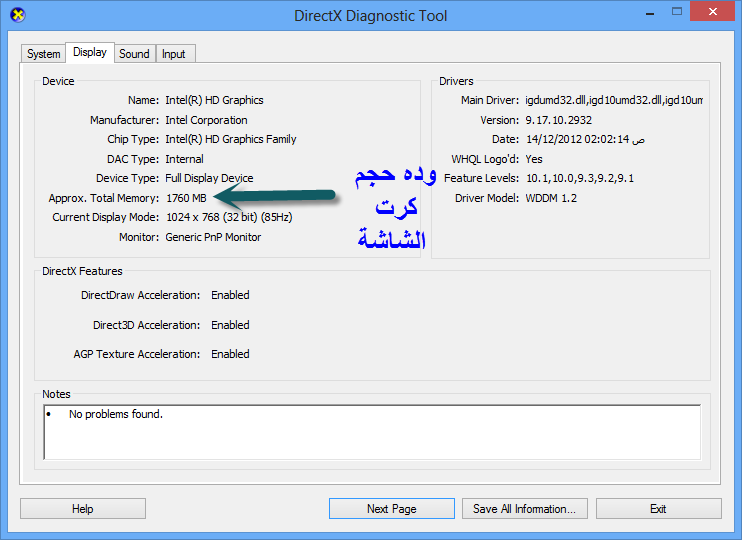The height and width of the screenshot is (540, 742).
Task: Click the '1760 MB' memory value
Action: tap(186, 198)
